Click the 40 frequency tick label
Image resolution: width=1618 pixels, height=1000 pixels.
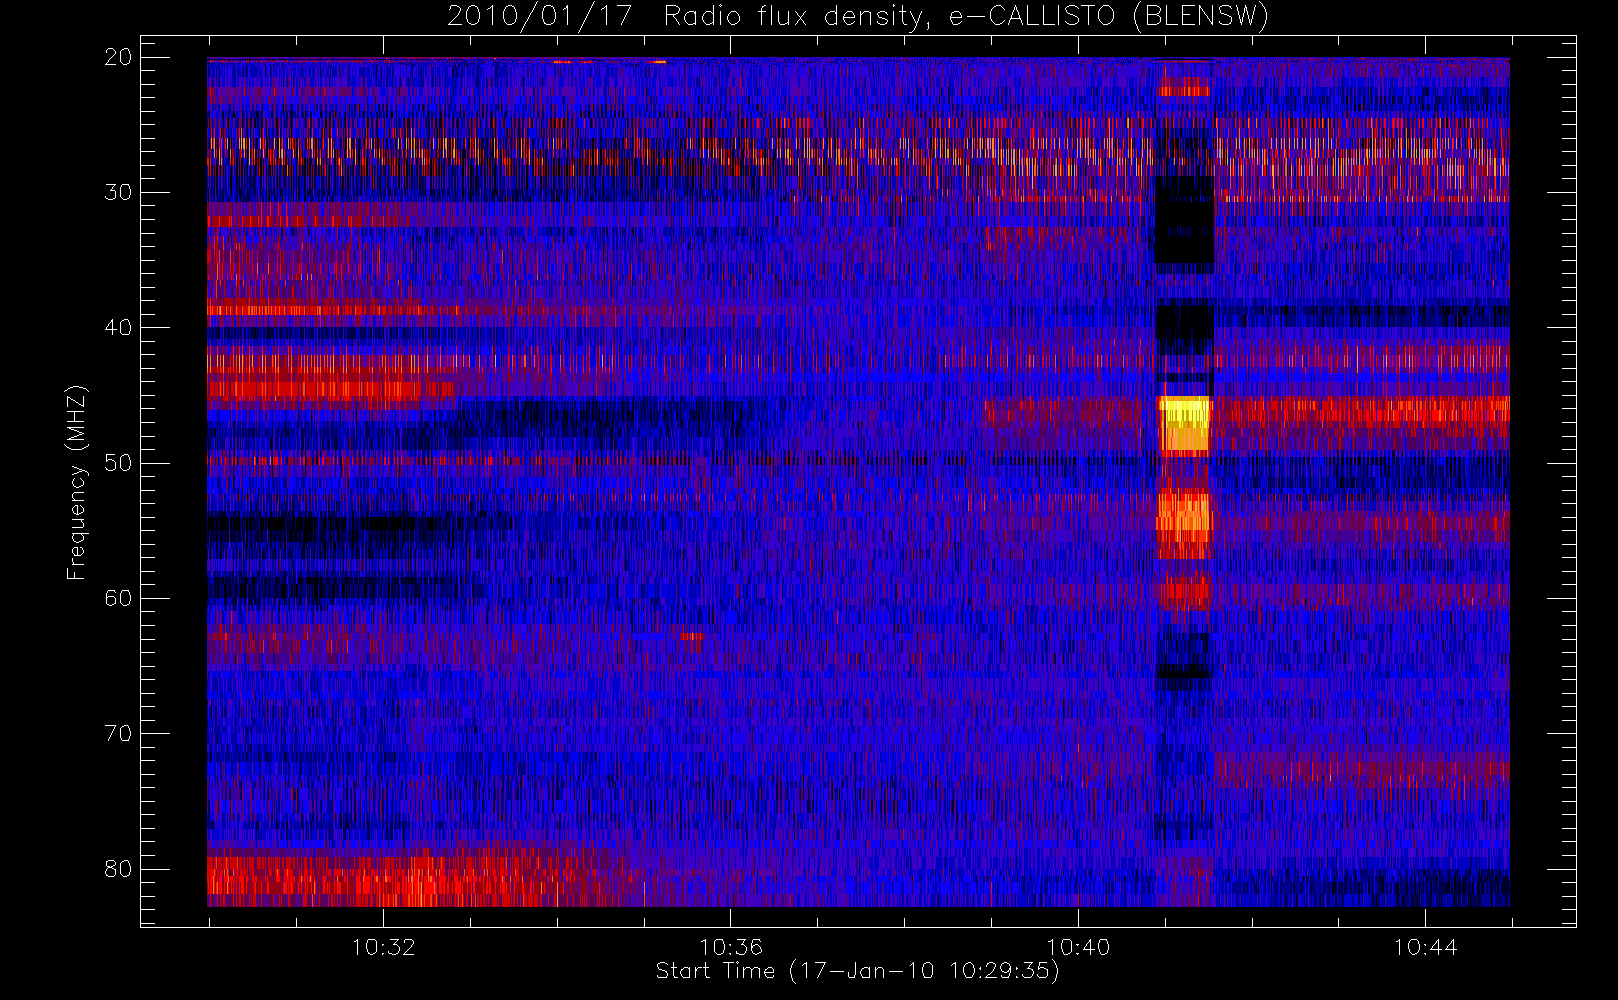coord(118,327)
